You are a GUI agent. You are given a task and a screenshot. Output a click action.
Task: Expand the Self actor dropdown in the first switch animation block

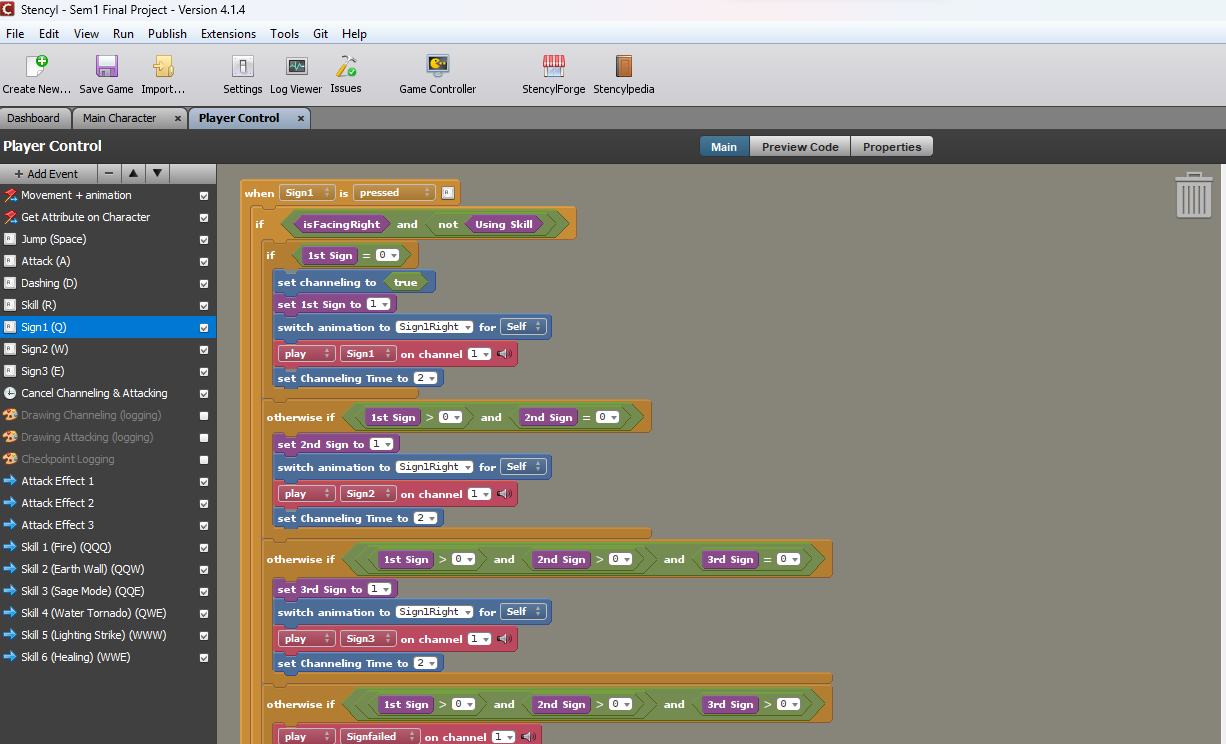[x=524, y=327]
